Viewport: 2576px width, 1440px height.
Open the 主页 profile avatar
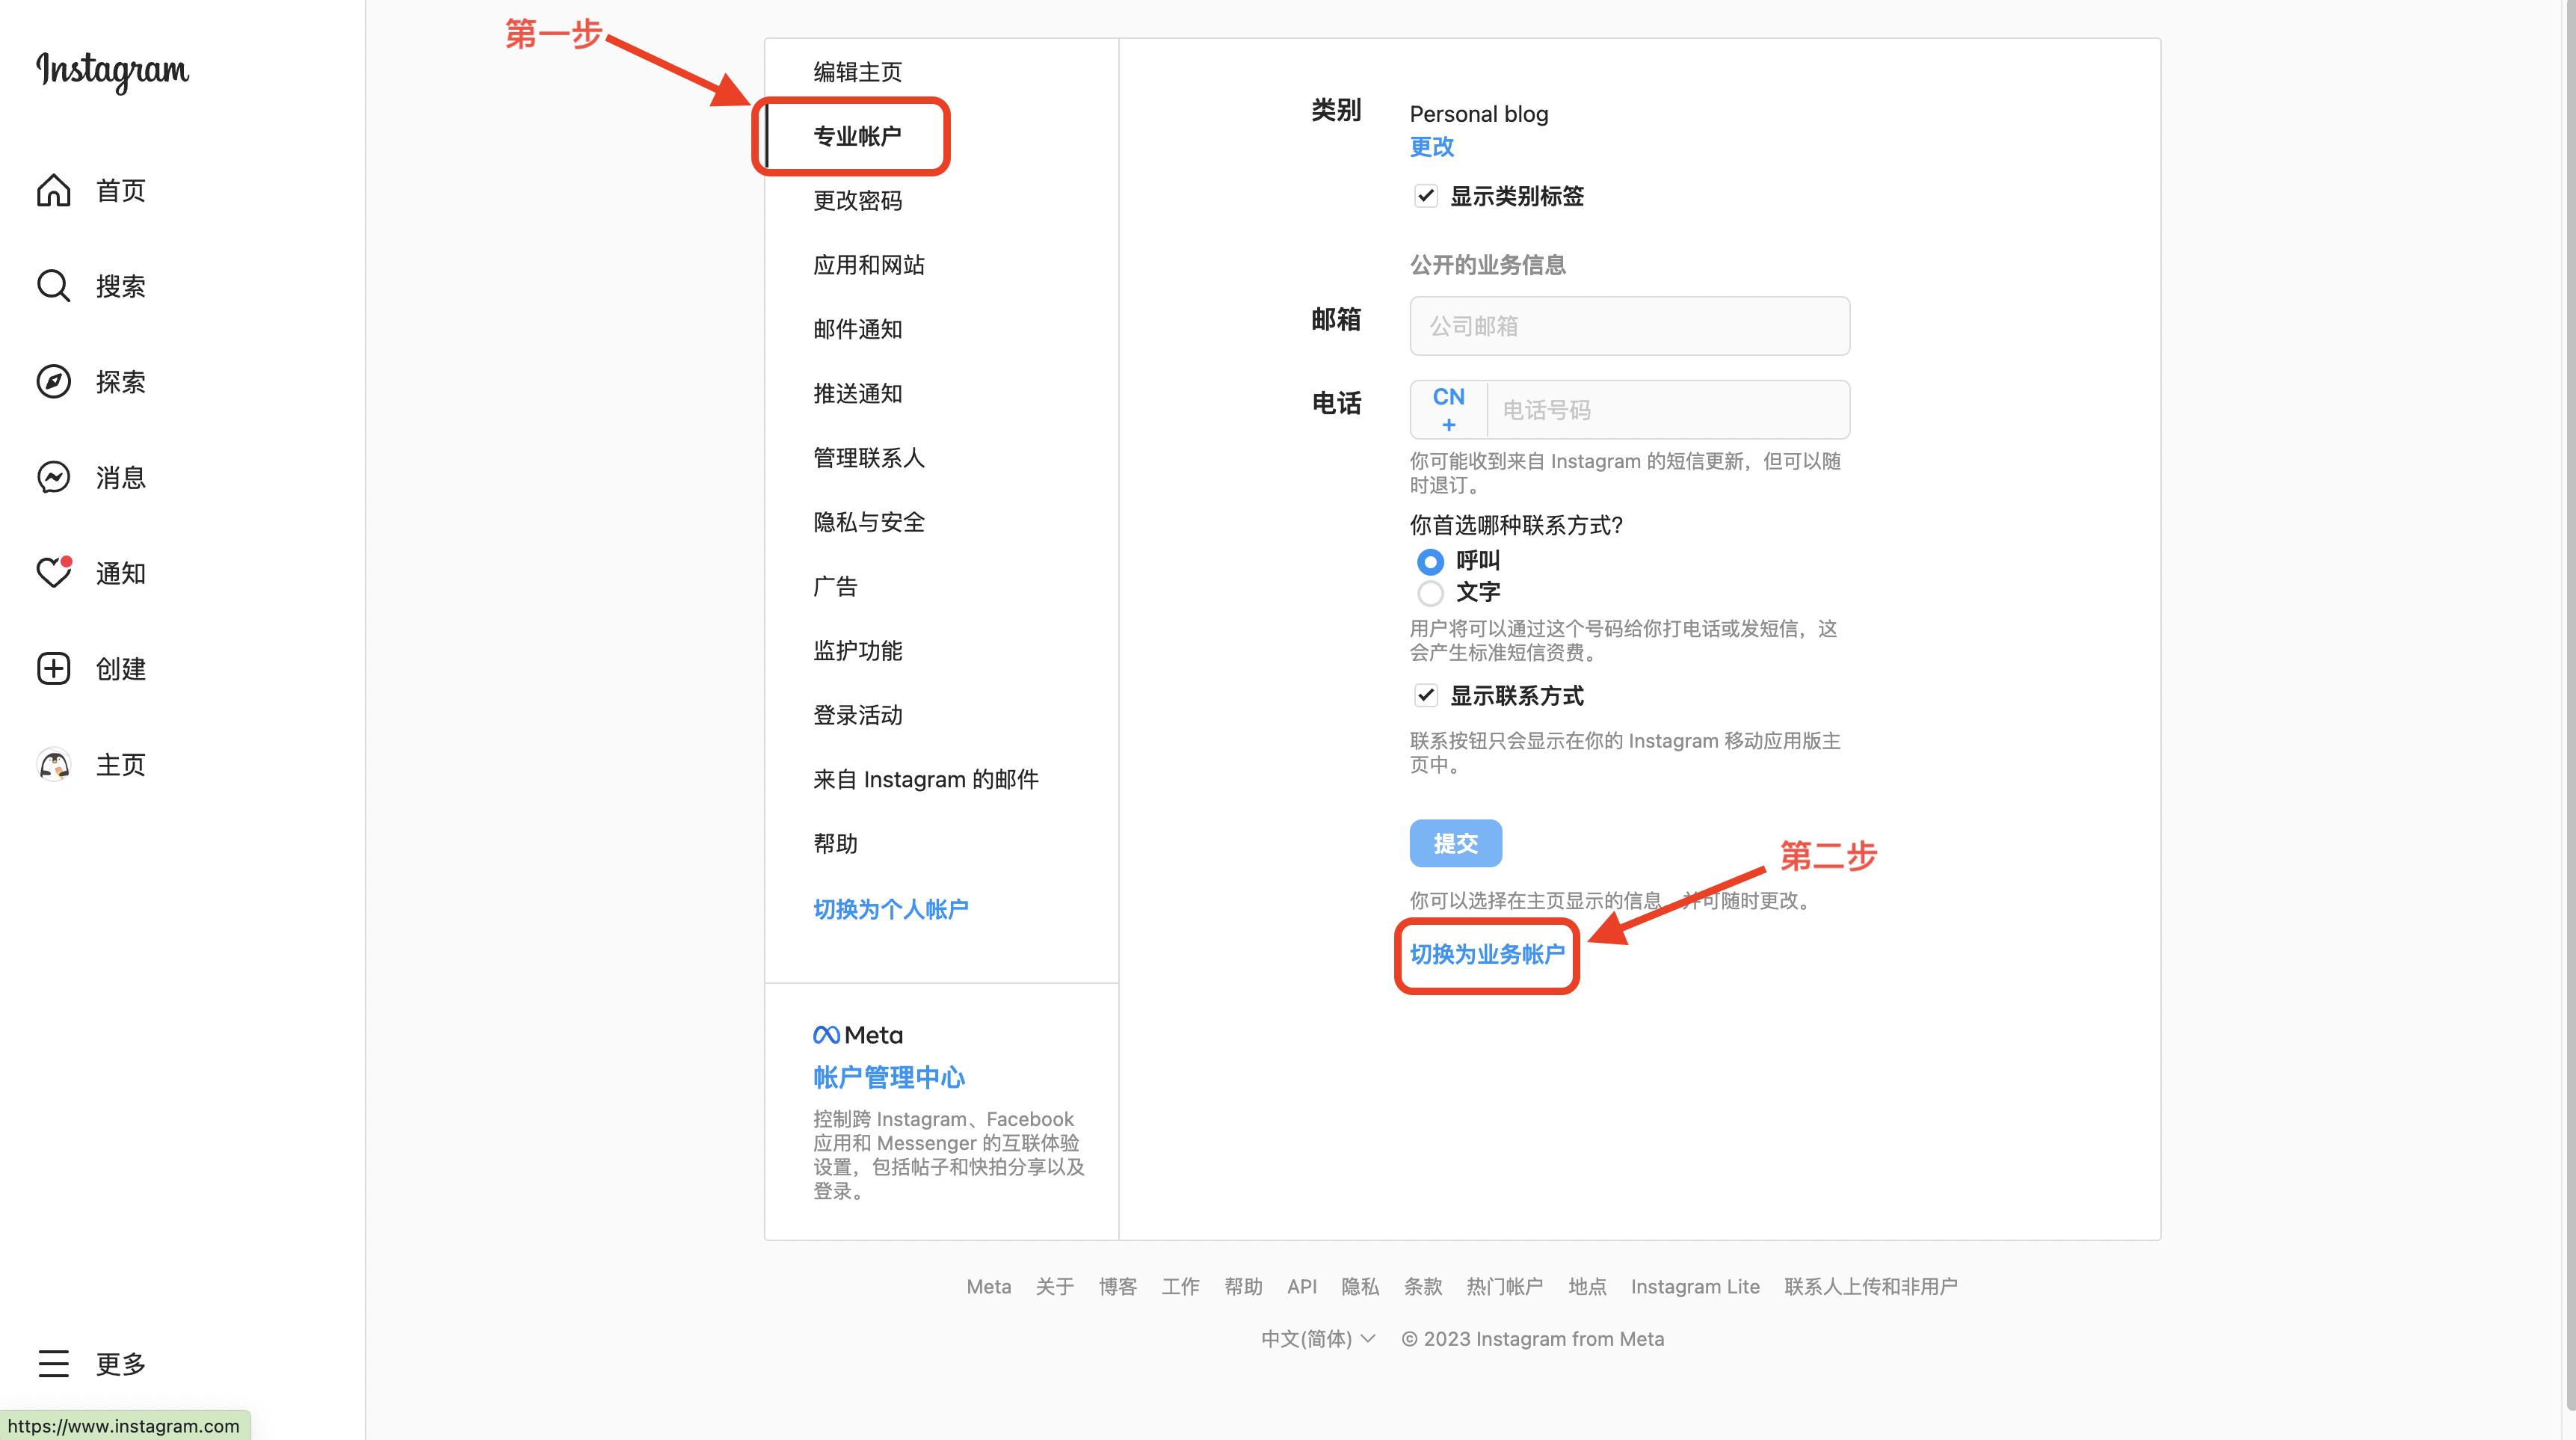click(54, 764)
